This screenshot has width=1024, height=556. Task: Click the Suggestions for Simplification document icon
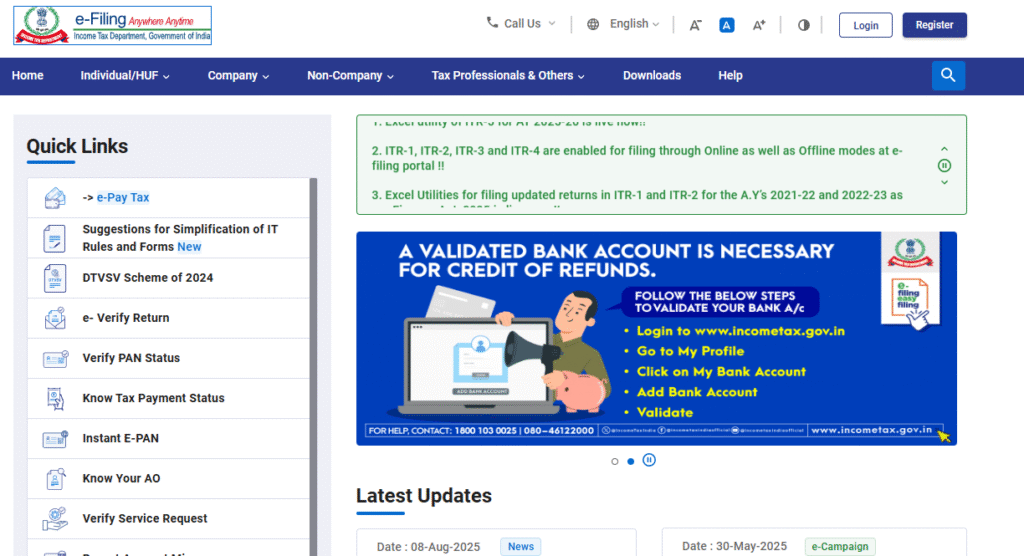click(x=55, y=238)
